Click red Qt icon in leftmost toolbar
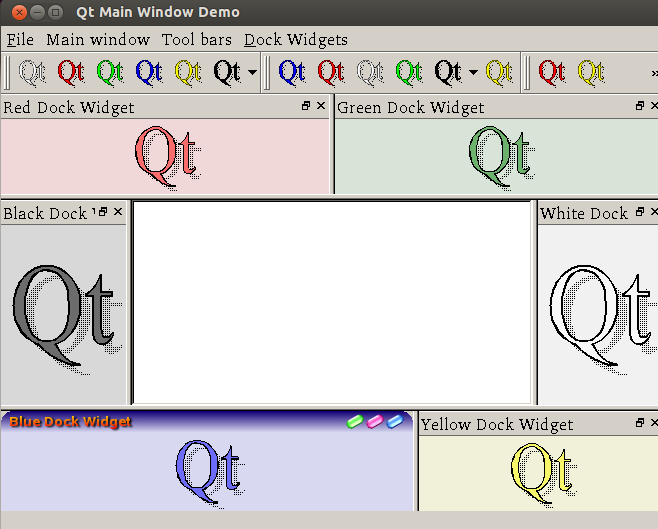Image resolution: width=658 pixels, height=529 pixels. point(71,73)
